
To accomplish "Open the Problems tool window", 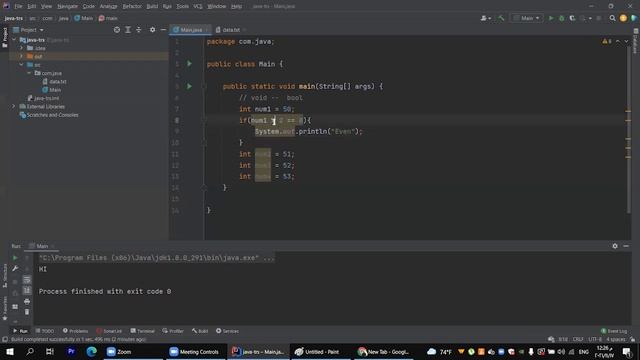I will tap(75, 331).
